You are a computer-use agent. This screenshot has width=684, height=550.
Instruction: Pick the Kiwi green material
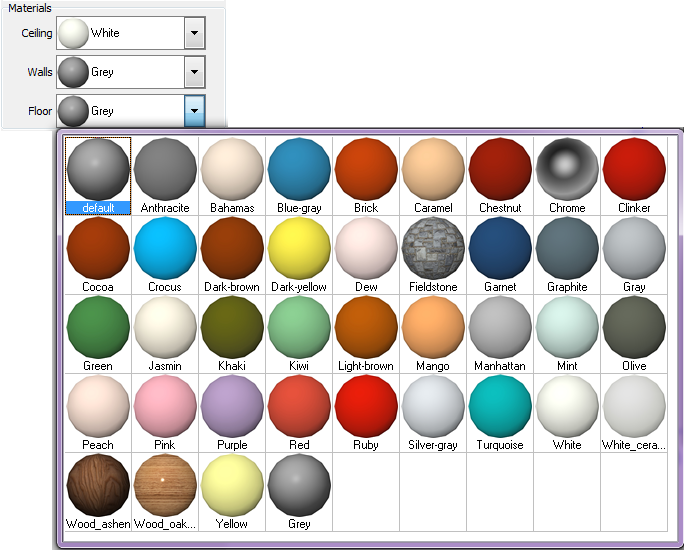point(299,327)
